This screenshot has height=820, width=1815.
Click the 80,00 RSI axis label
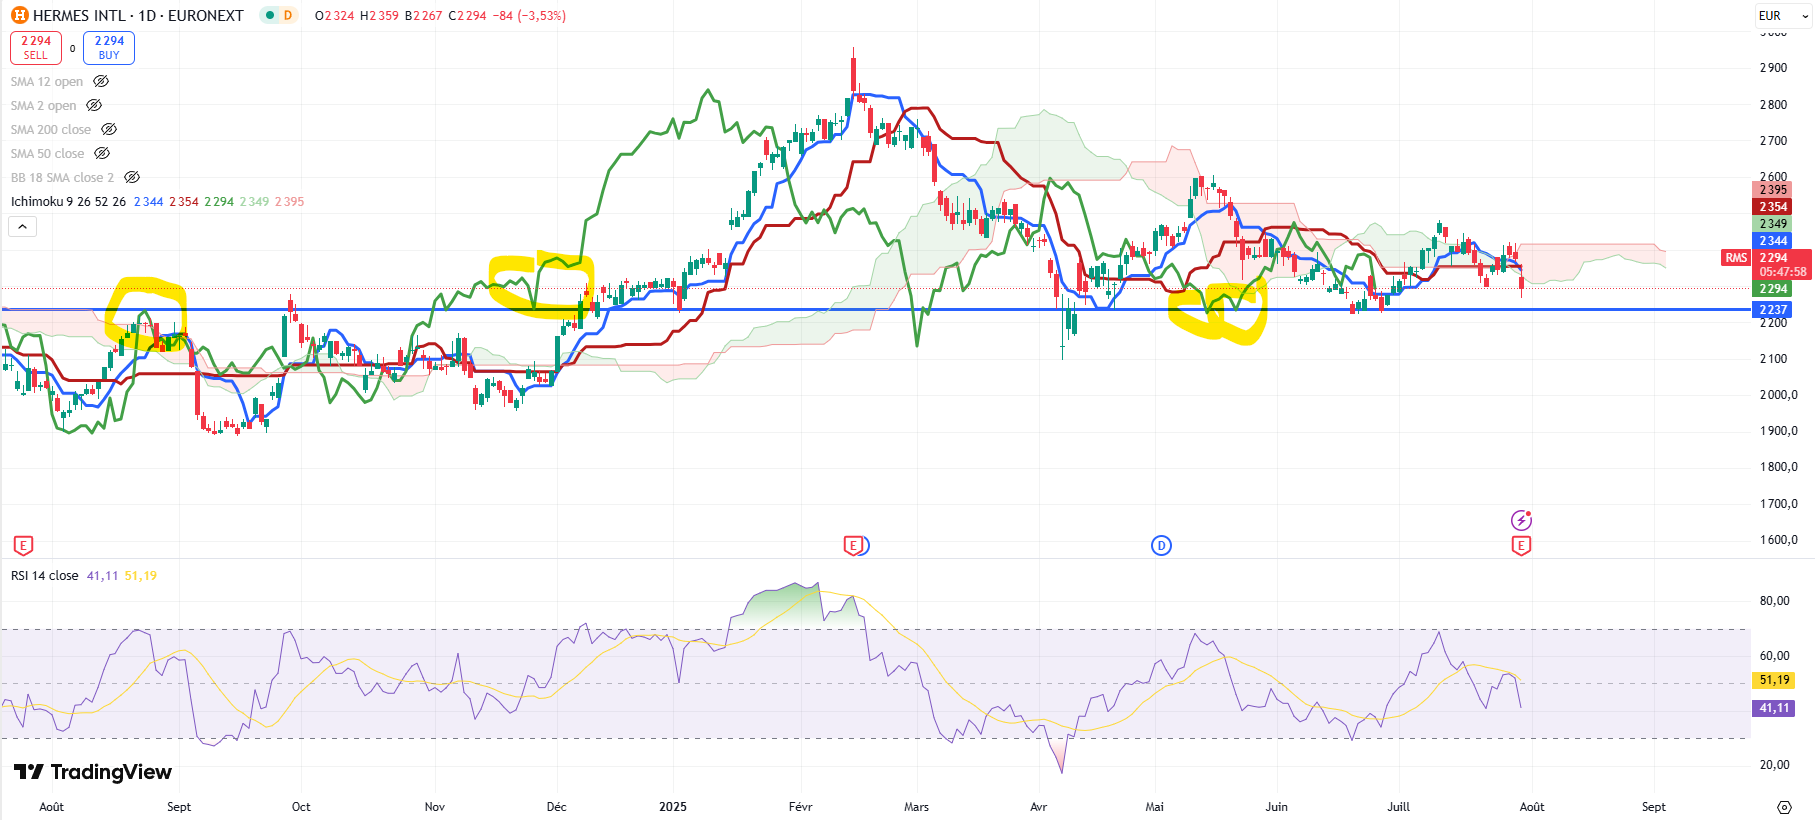(x=1775, y=601)
